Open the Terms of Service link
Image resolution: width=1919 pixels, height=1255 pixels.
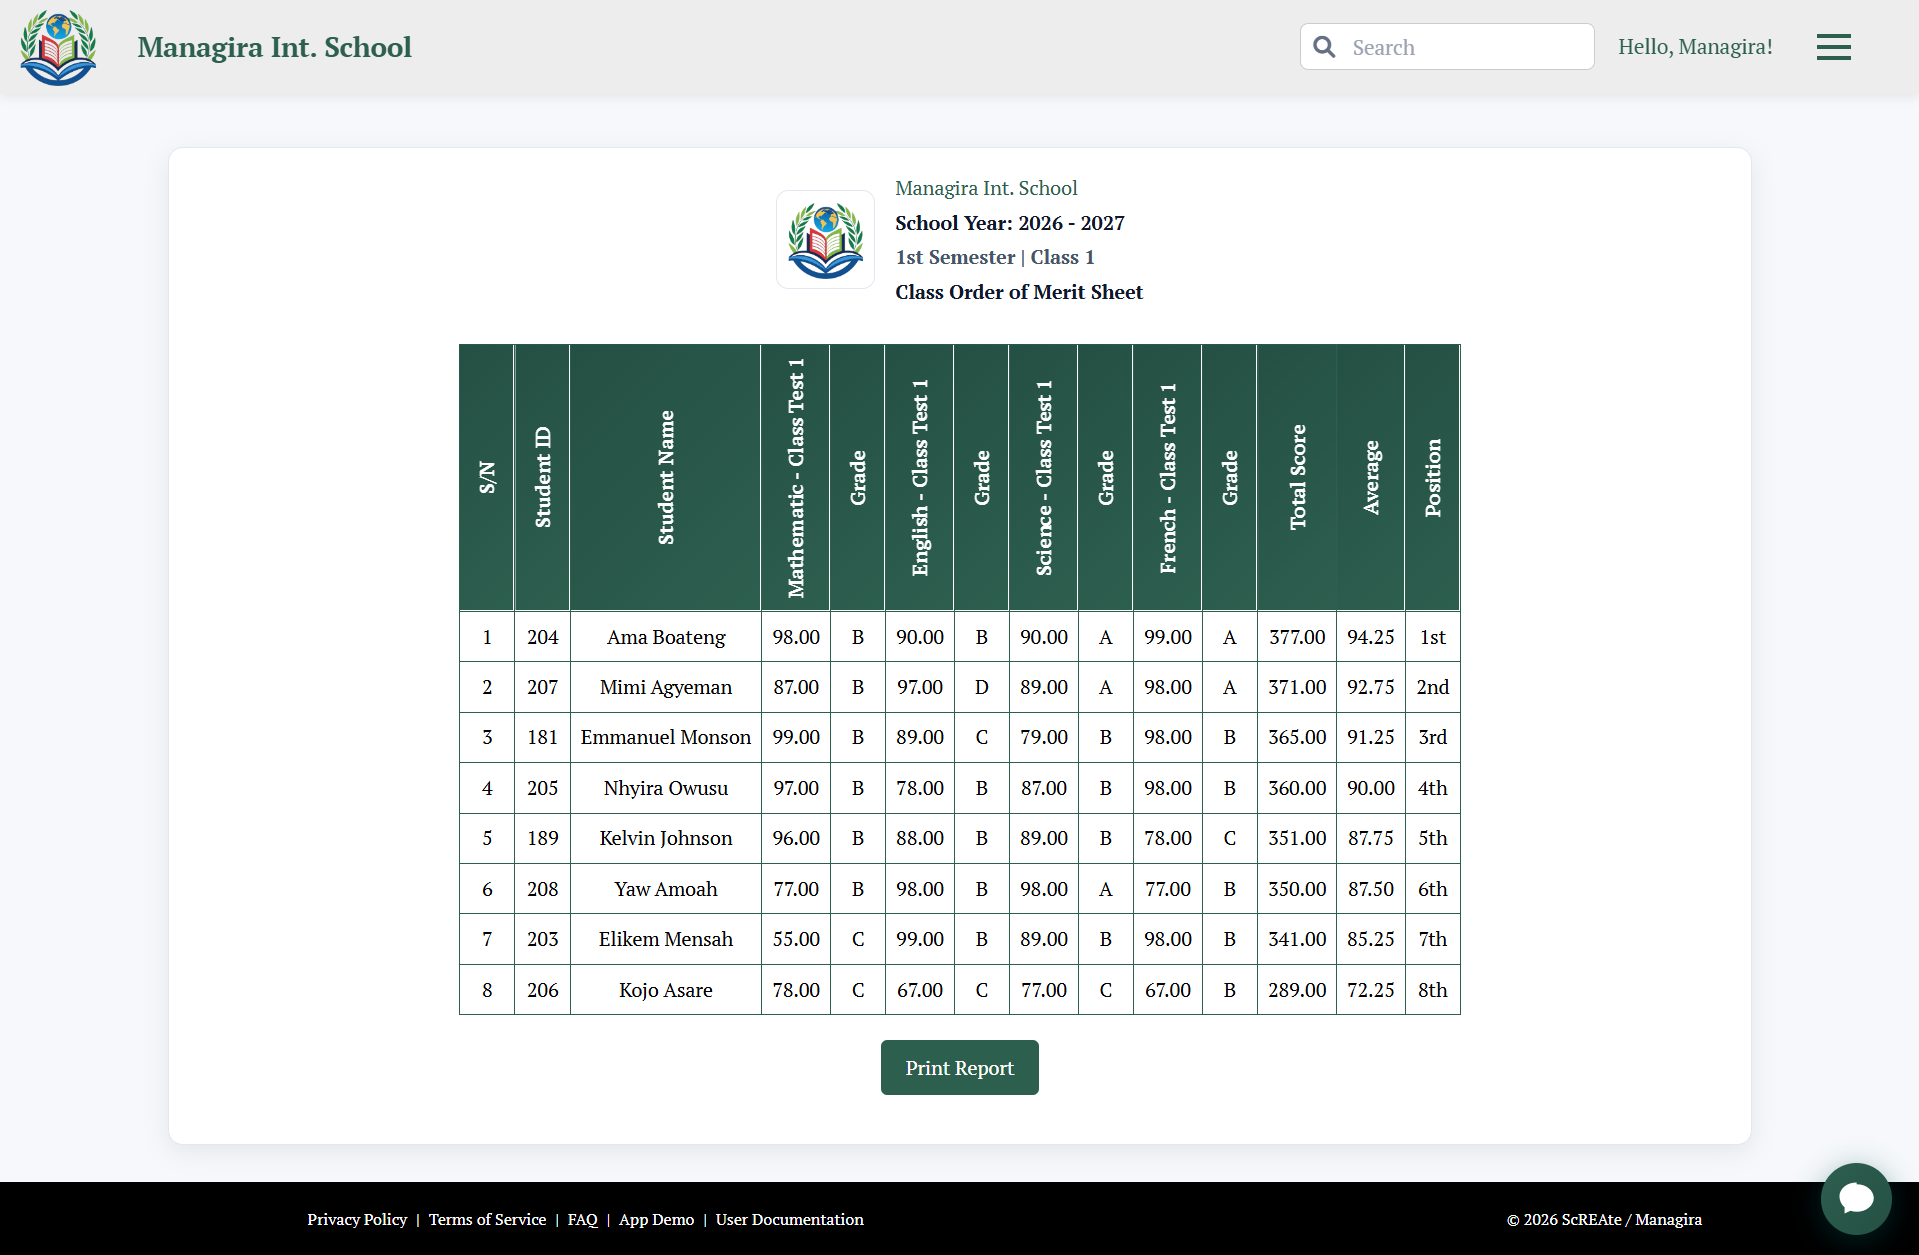(x=487, y=1219)
